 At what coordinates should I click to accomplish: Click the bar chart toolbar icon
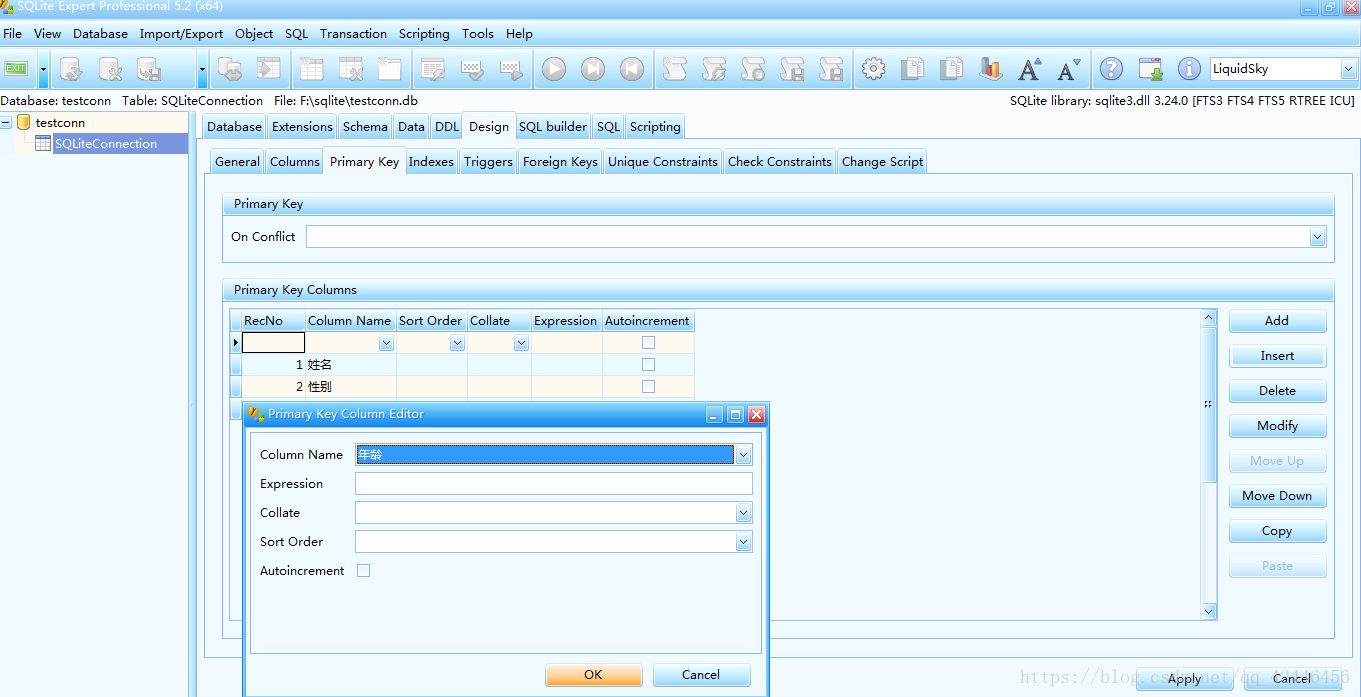tap(990, 69)
